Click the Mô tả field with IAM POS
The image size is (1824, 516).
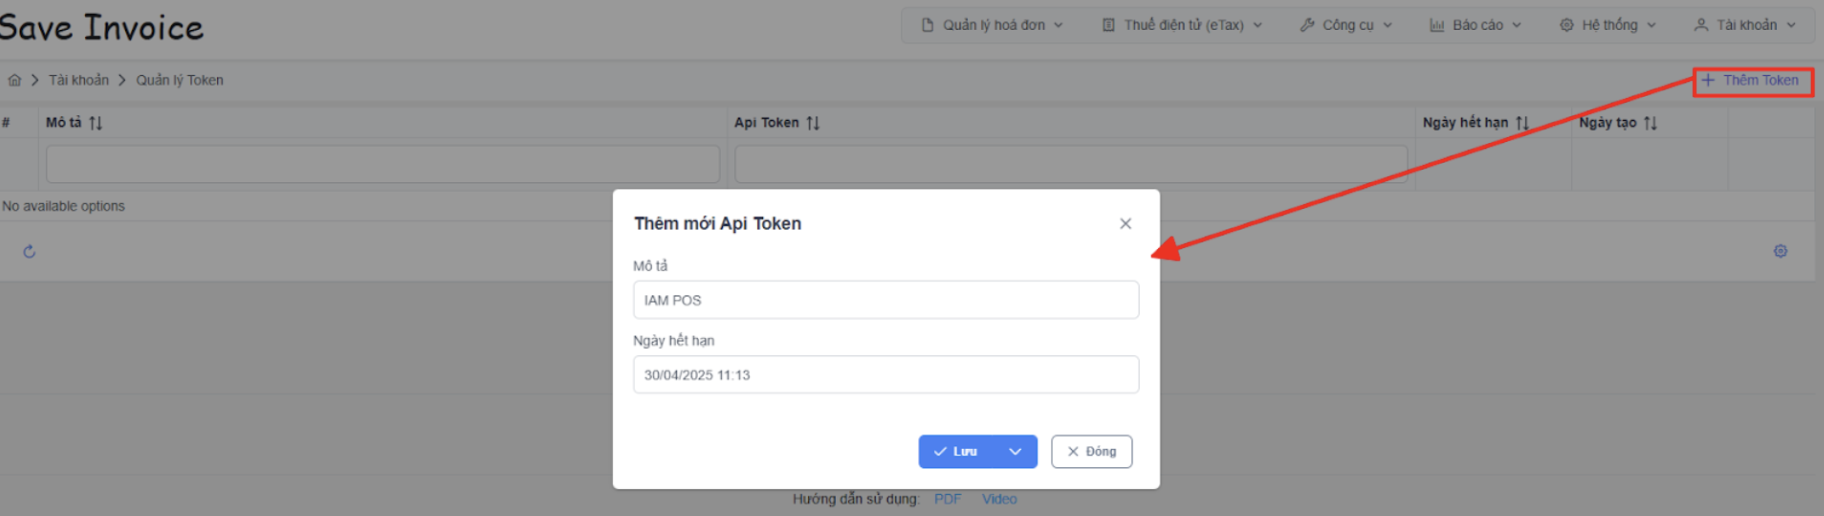point(886,300)
